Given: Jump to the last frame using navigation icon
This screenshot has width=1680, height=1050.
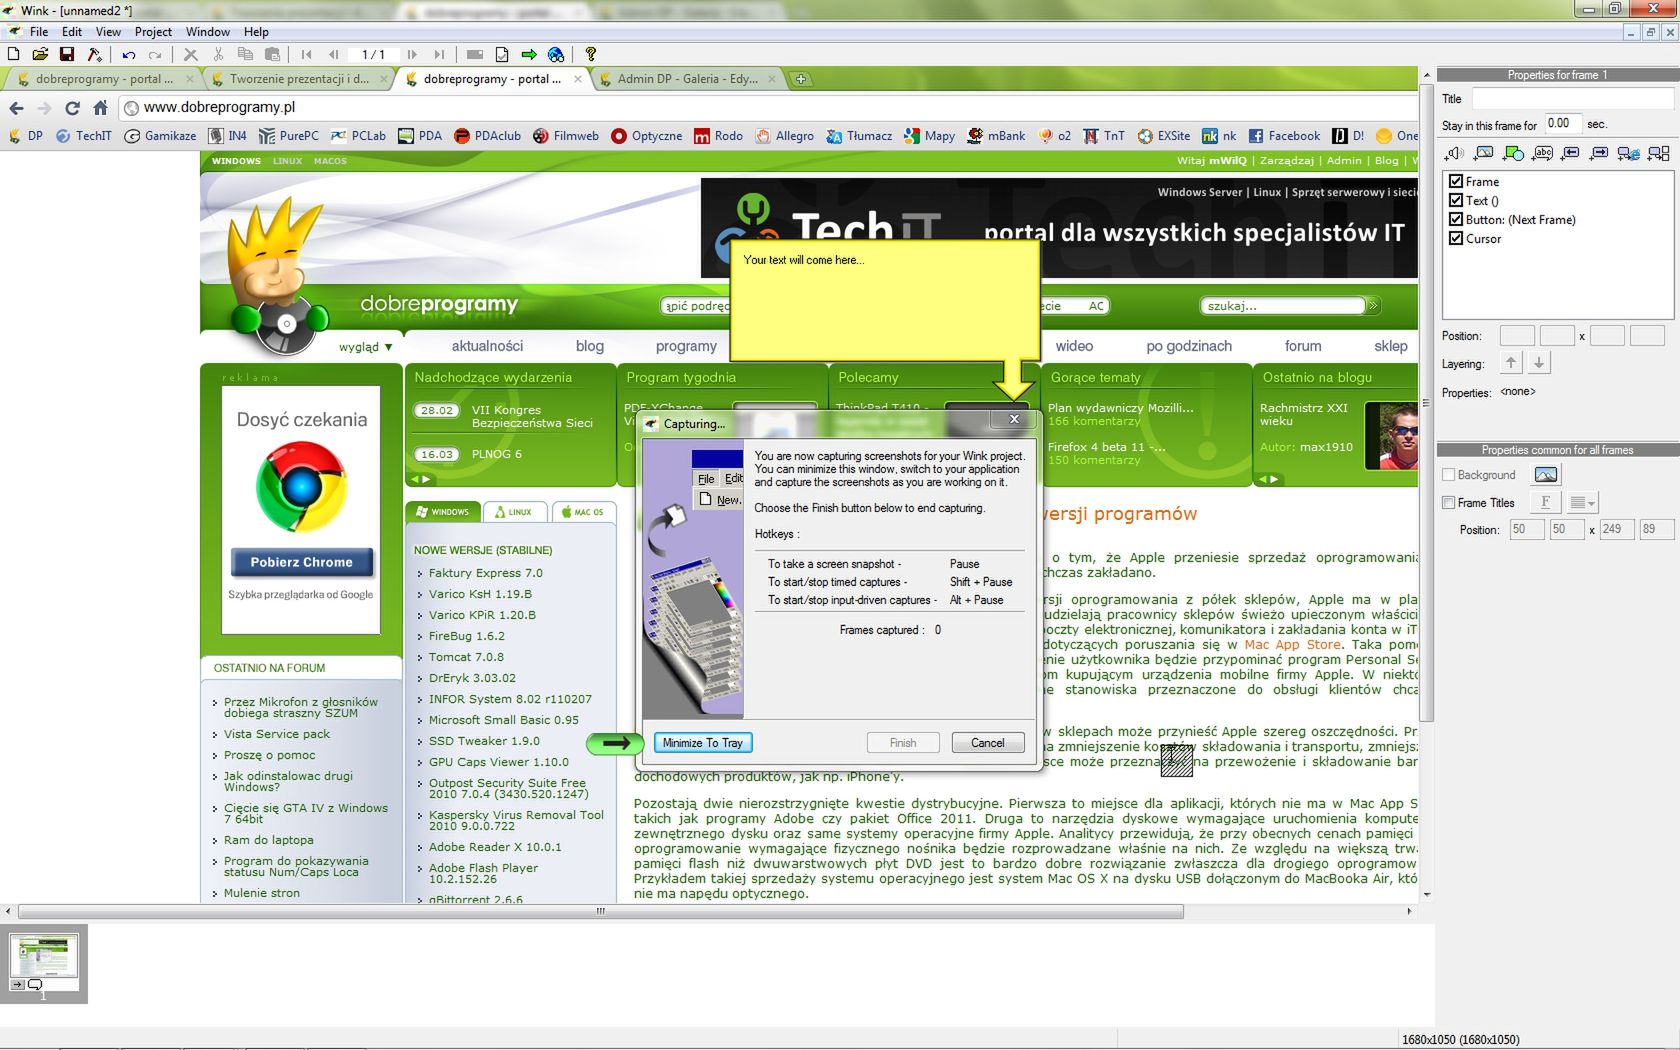Looking at the screenshot, I should click(x=437, y=55).
